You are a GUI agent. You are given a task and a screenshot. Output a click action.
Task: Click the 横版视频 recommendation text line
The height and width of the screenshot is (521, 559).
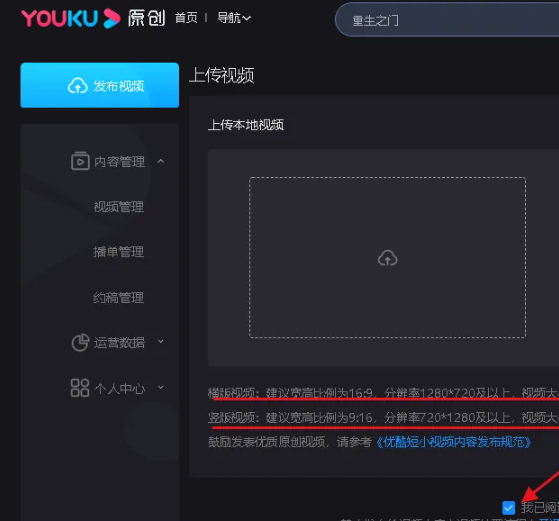click(x=383, y=393)
